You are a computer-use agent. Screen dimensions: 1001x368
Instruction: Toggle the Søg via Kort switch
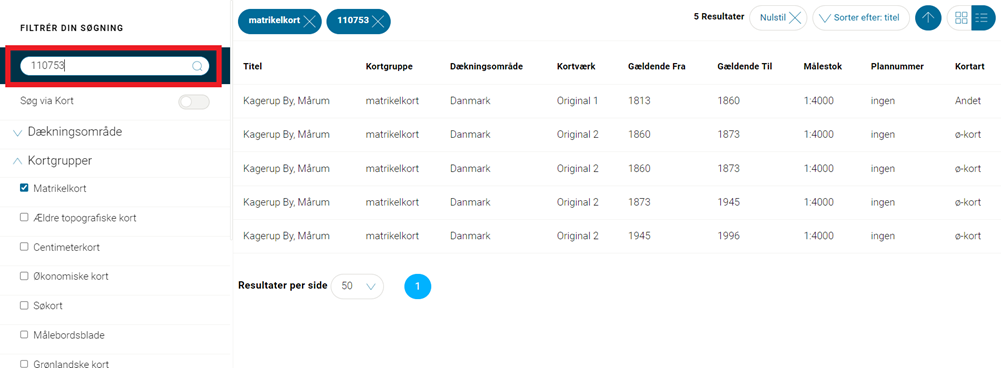coord(193,102)
